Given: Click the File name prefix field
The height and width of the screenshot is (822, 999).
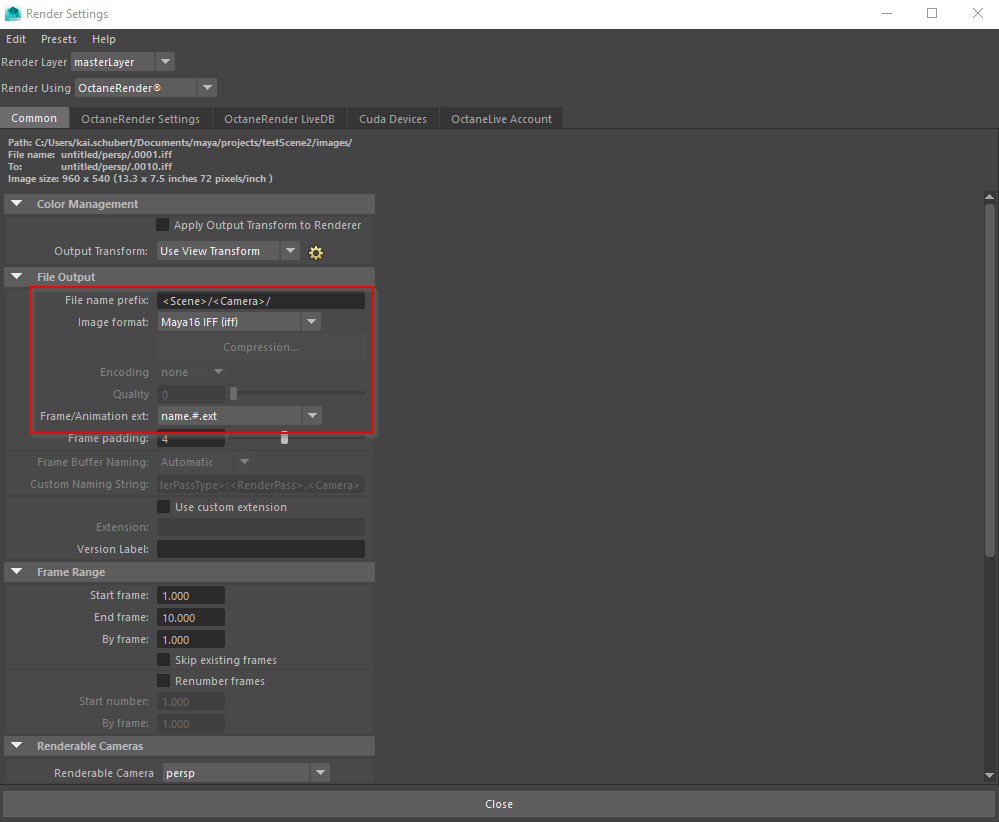Looking at the screenshot, I should click(x=261, y=301).
